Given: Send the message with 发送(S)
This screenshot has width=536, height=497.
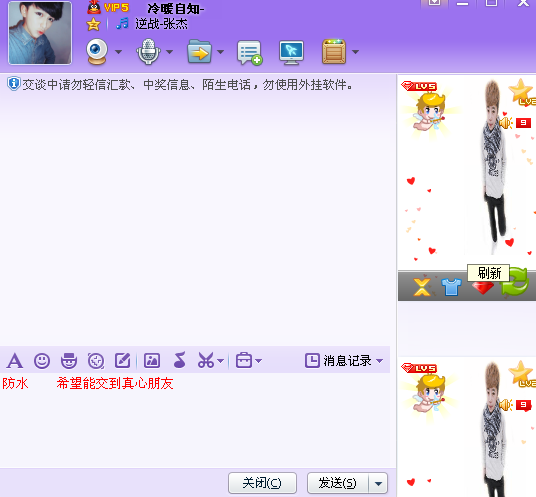Looking at the screenshot, I should pyautogui.click(x=338, y=483).
